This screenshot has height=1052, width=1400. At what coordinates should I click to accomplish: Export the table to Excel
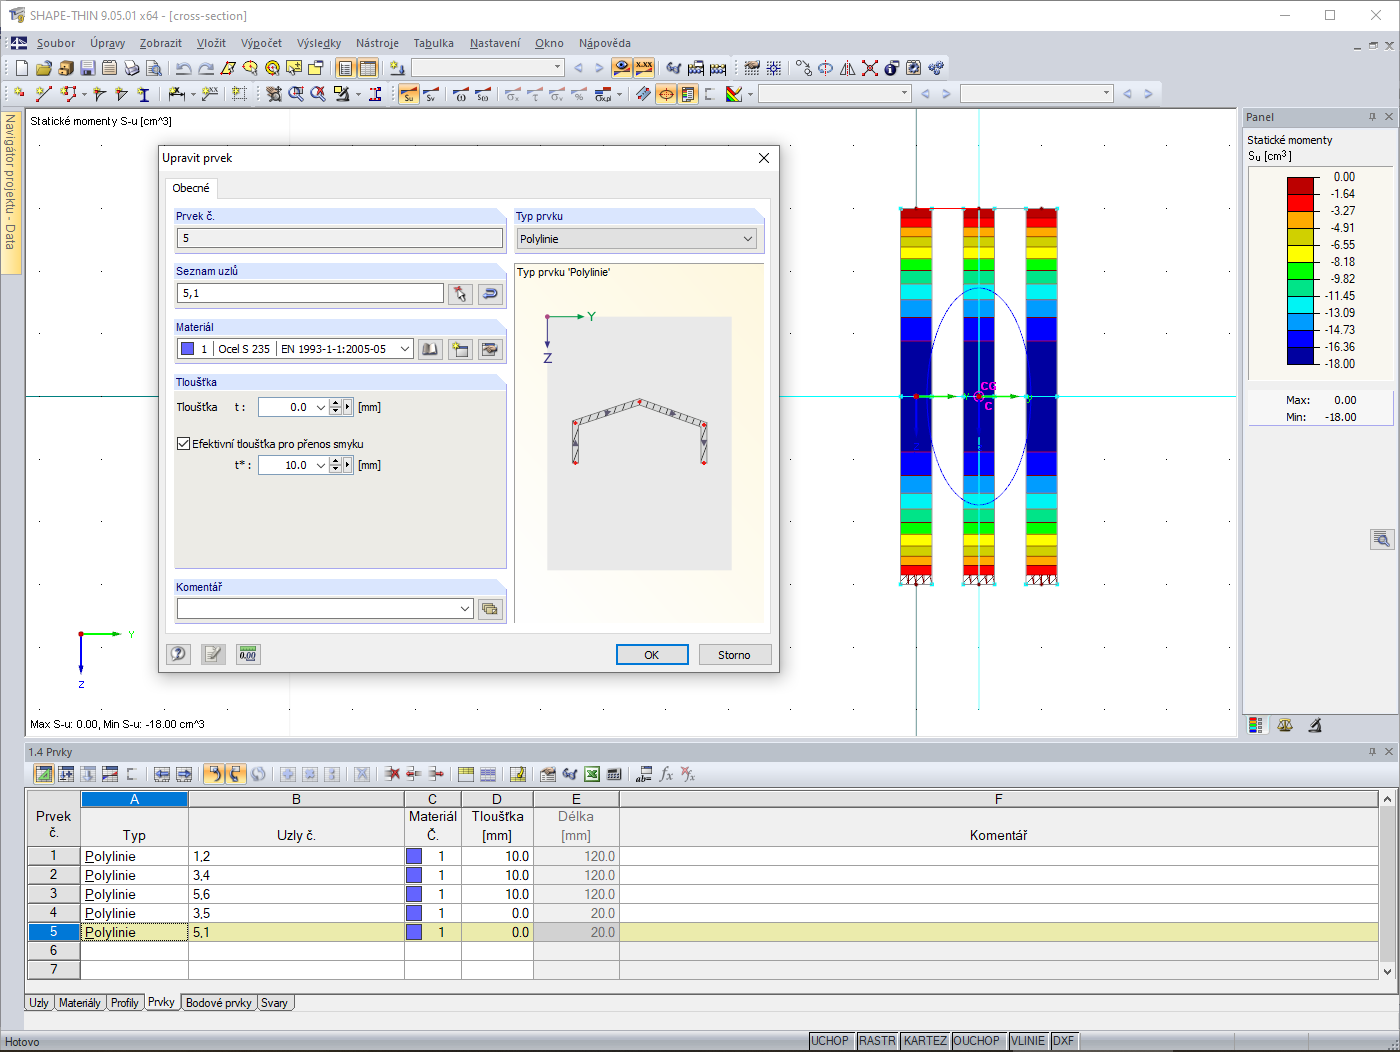click(x=592, y=774)
